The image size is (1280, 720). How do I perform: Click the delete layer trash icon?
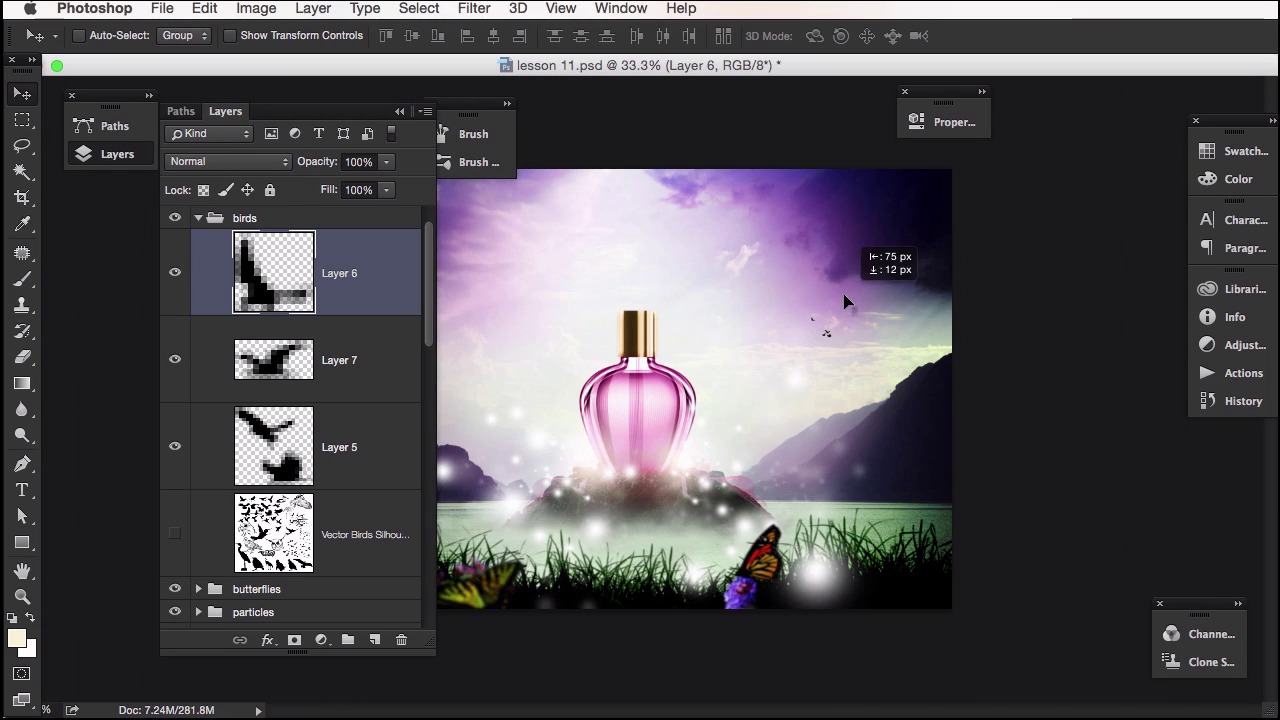(x=401, y=640)
